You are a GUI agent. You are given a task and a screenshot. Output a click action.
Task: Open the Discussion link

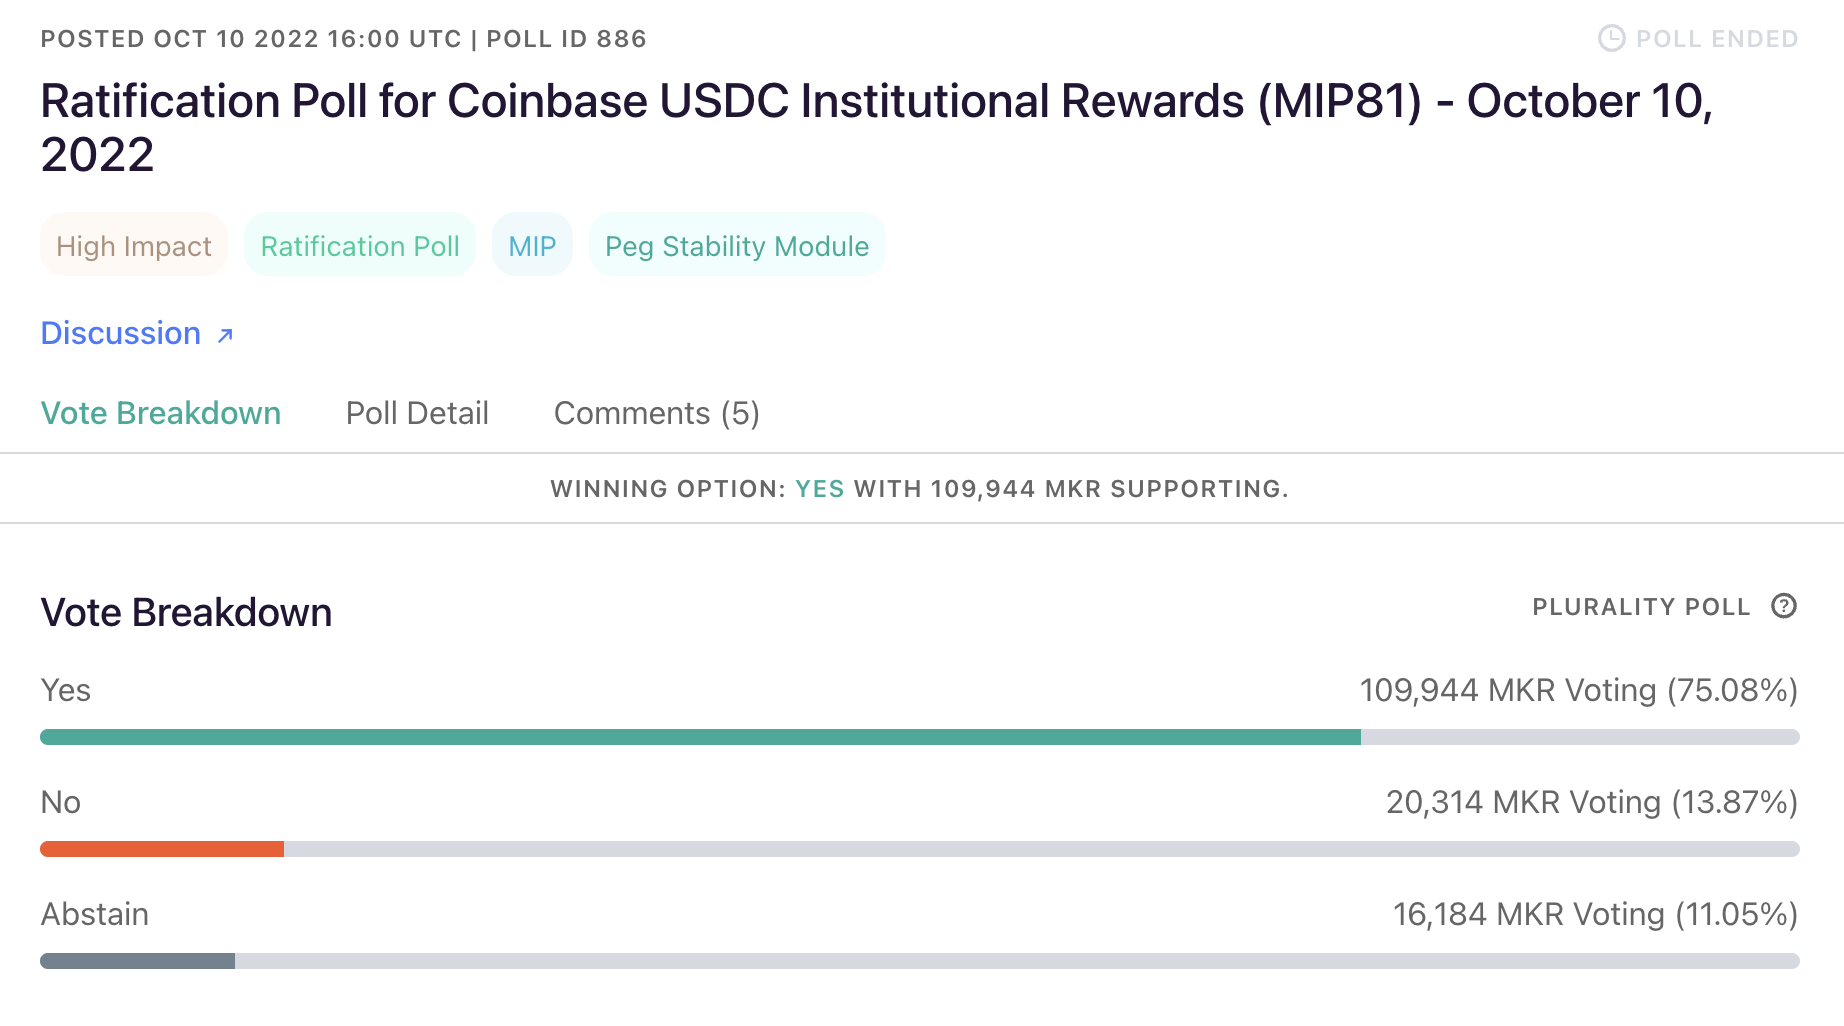120,333
